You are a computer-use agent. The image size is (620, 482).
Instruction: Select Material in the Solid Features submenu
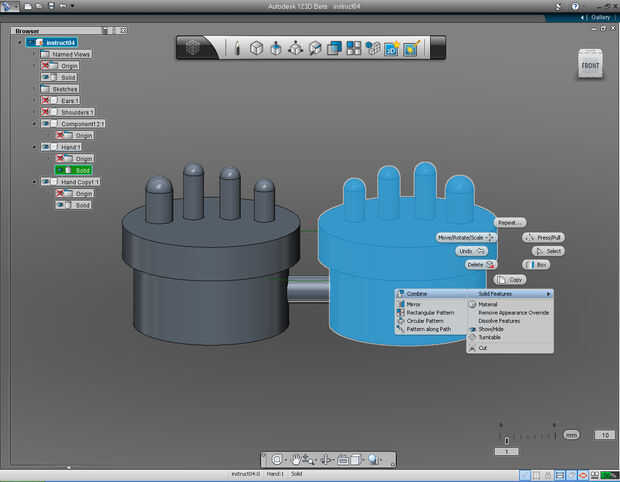tap(488, 304)
